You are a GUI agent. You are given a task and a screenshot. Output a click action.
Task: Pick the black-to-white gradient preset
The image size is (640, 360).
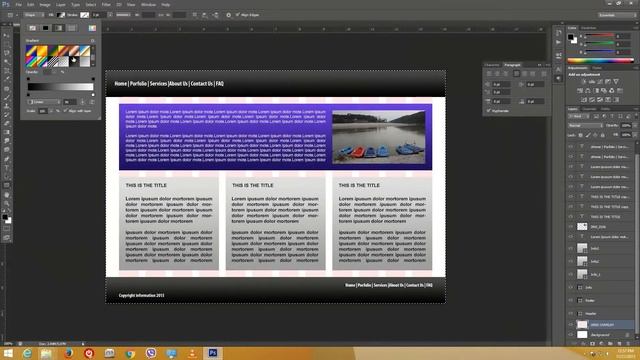pyautogui.click(x=74, y=62)
